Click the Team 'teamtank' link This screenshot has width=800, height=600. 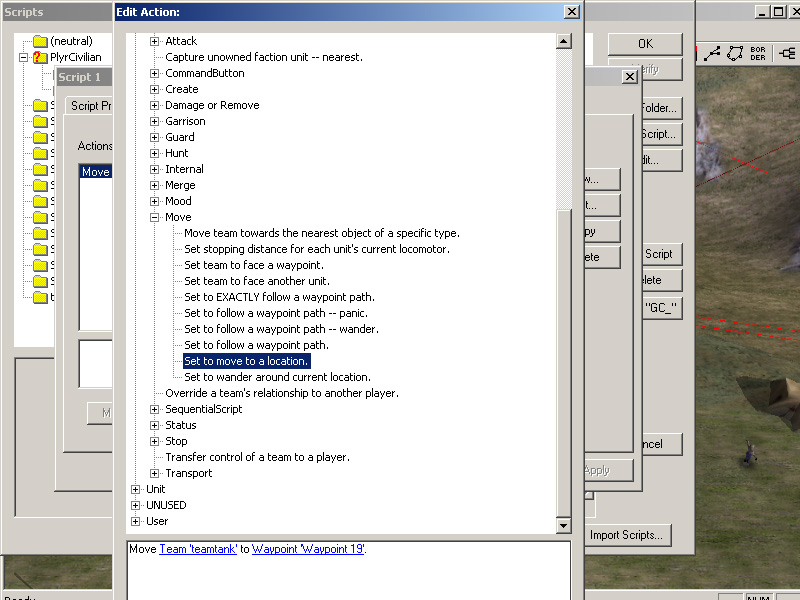click(198, 549)
